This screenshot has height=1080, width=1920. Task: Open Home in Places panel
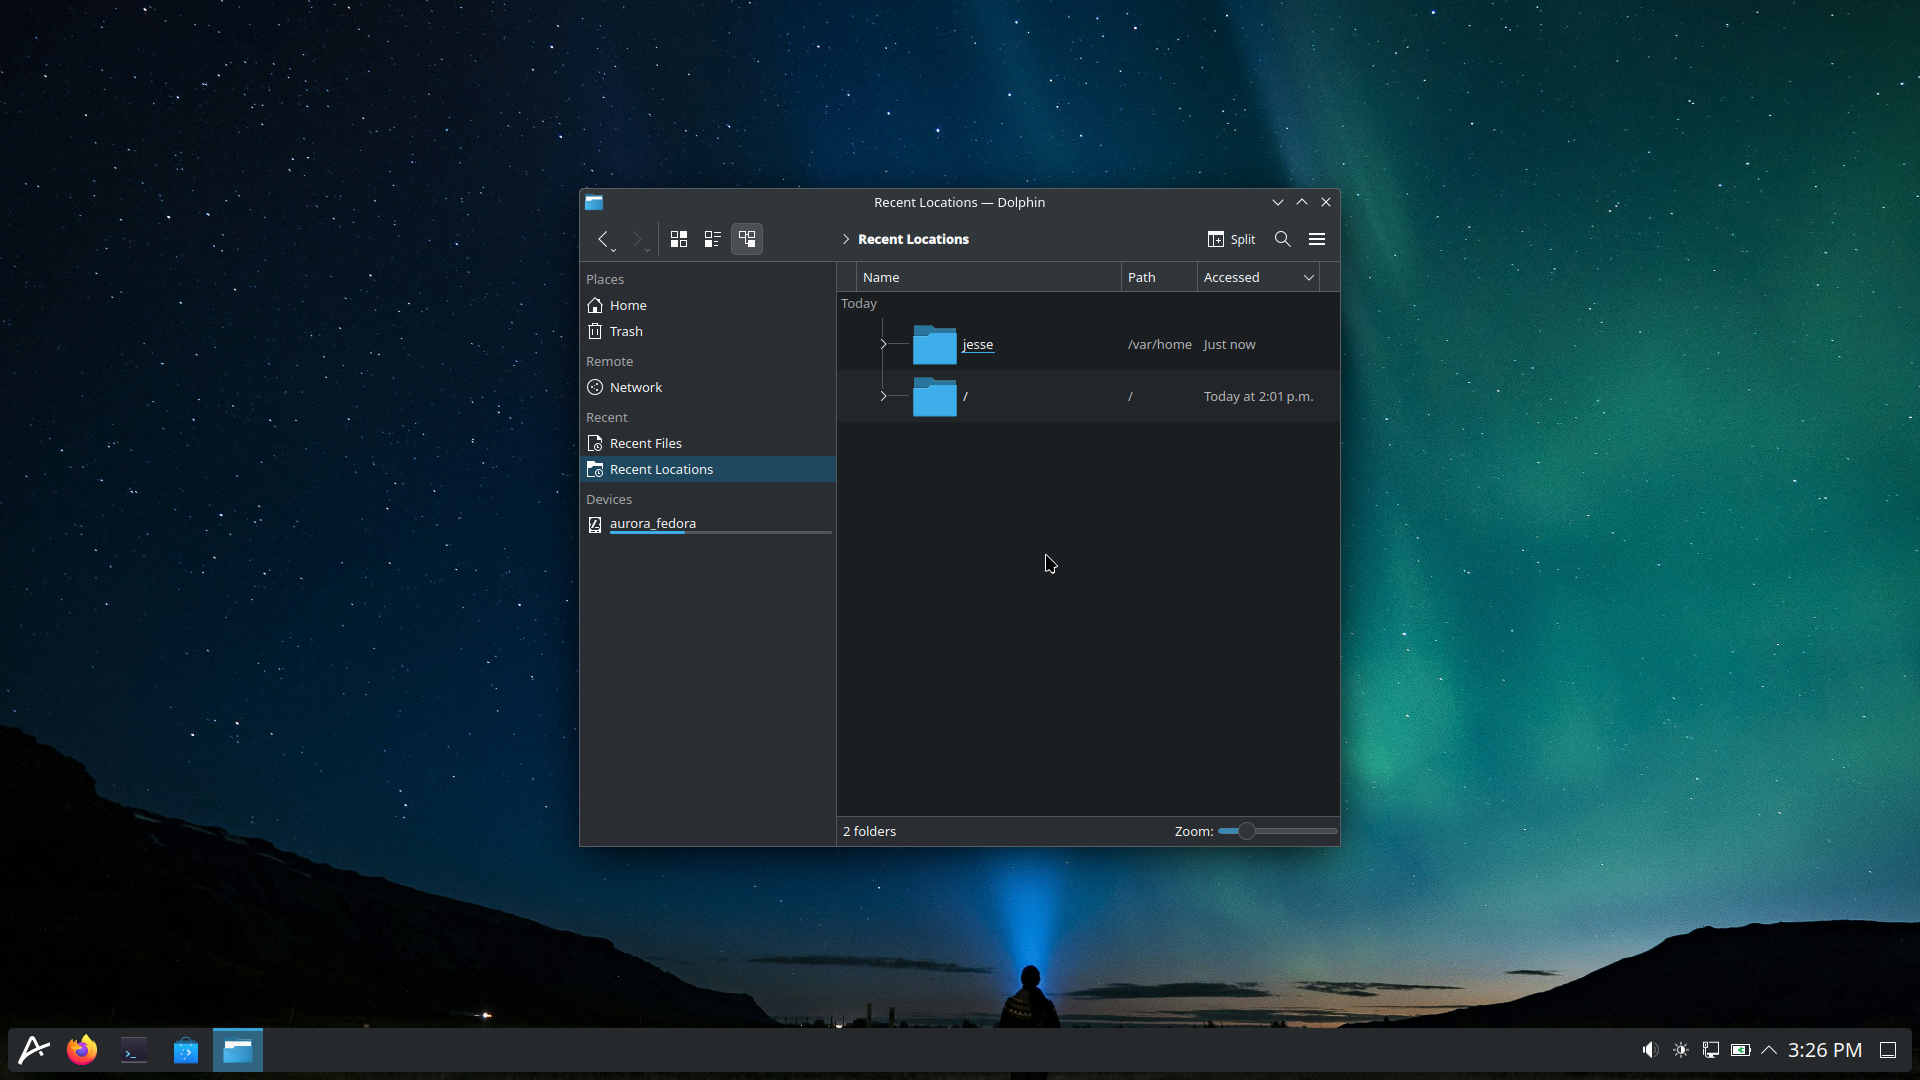click(x=707, y=305)
